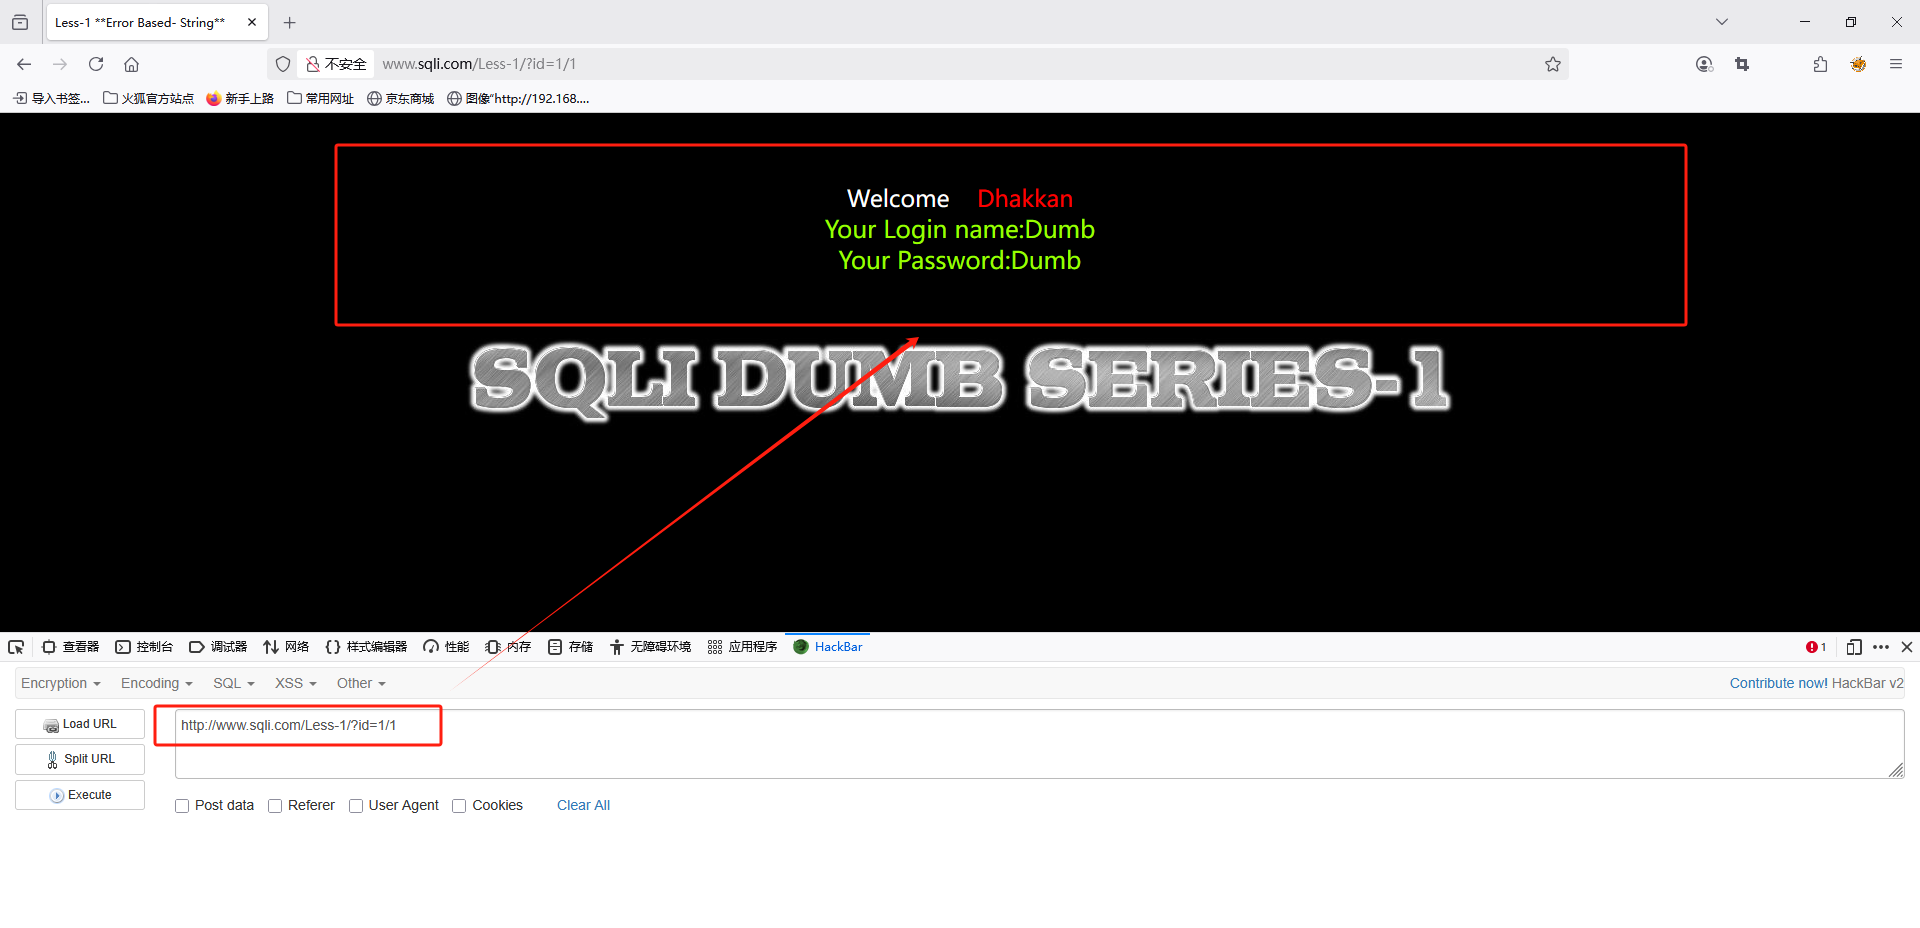Open the devtools more-options menu
Screen dimensions: 1920x928
pyautogui.click(x=1882, y=647)
